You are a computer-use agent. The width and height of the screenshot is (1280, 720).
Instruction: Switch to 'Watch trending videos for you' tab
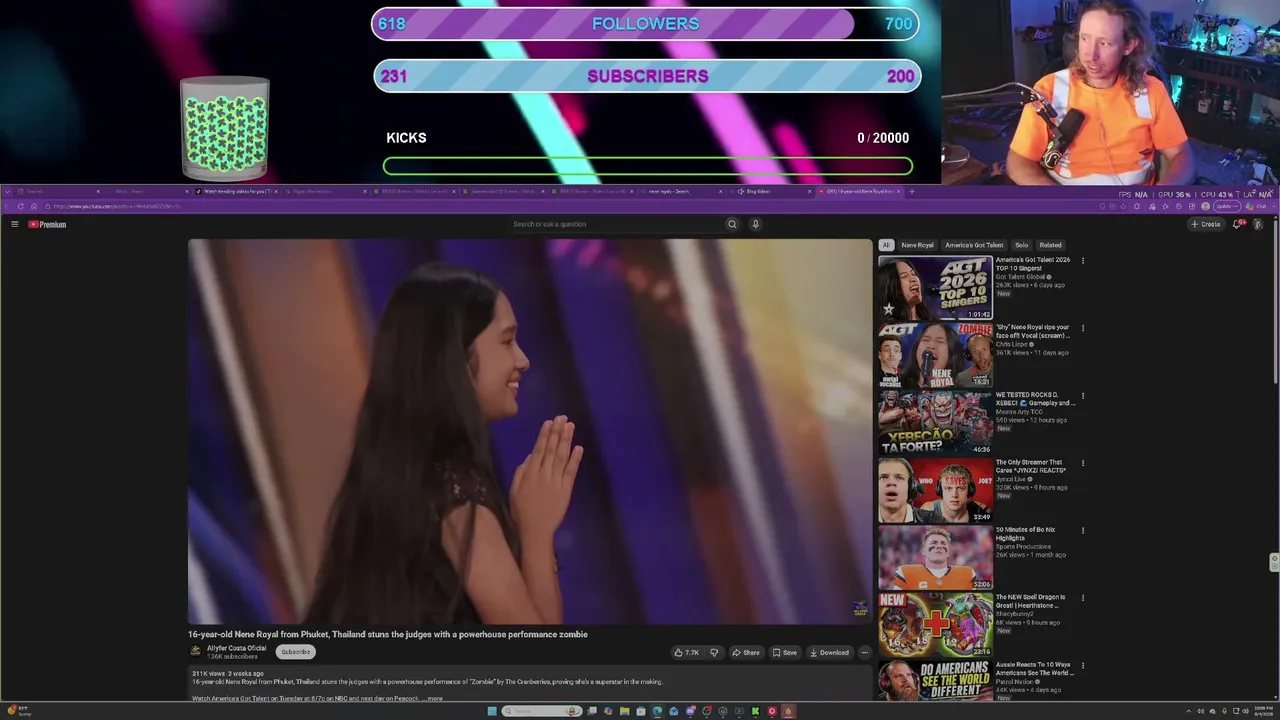[x=235, y=191]
